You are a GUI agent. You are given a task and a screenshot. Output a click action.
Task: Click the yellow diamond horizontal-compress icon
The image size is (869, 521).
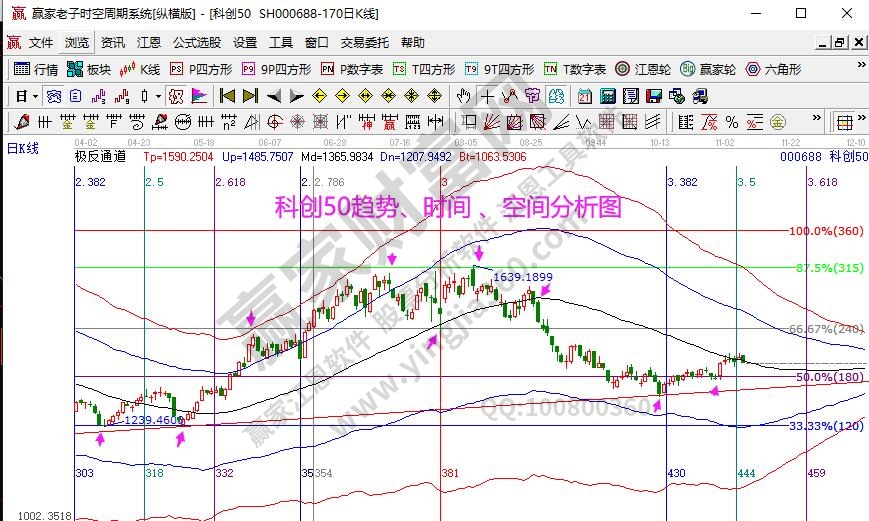[389, 96]
